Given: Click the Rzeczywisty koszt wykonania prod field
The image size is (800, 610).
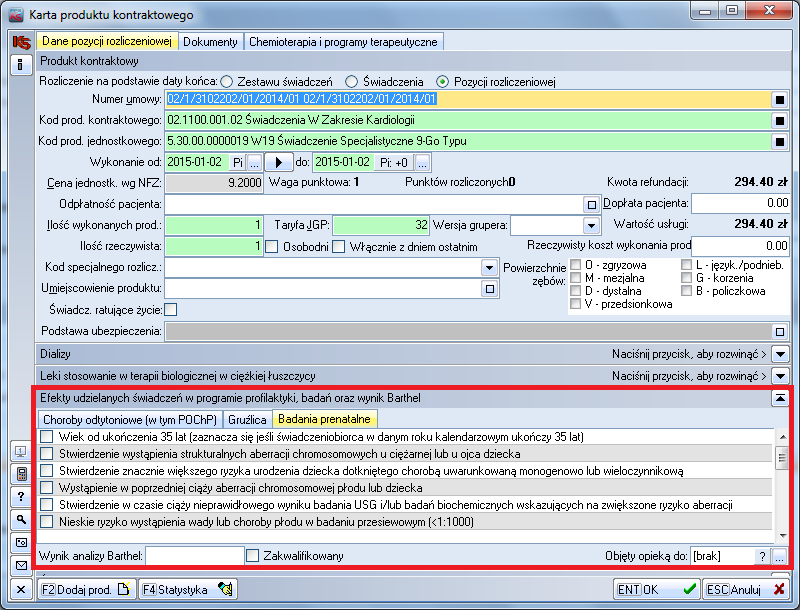Looking at the screenshot, I should [740, 246].
